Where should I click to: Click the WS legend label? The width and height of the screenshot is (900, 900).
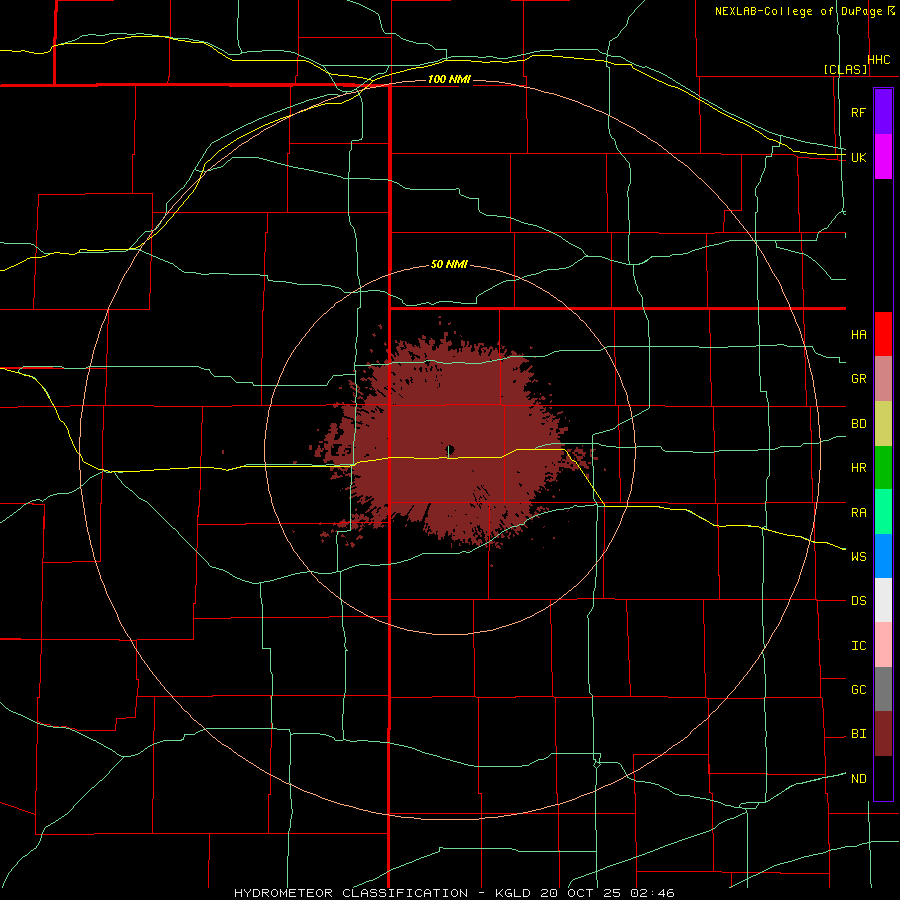(x=858, y=556)
